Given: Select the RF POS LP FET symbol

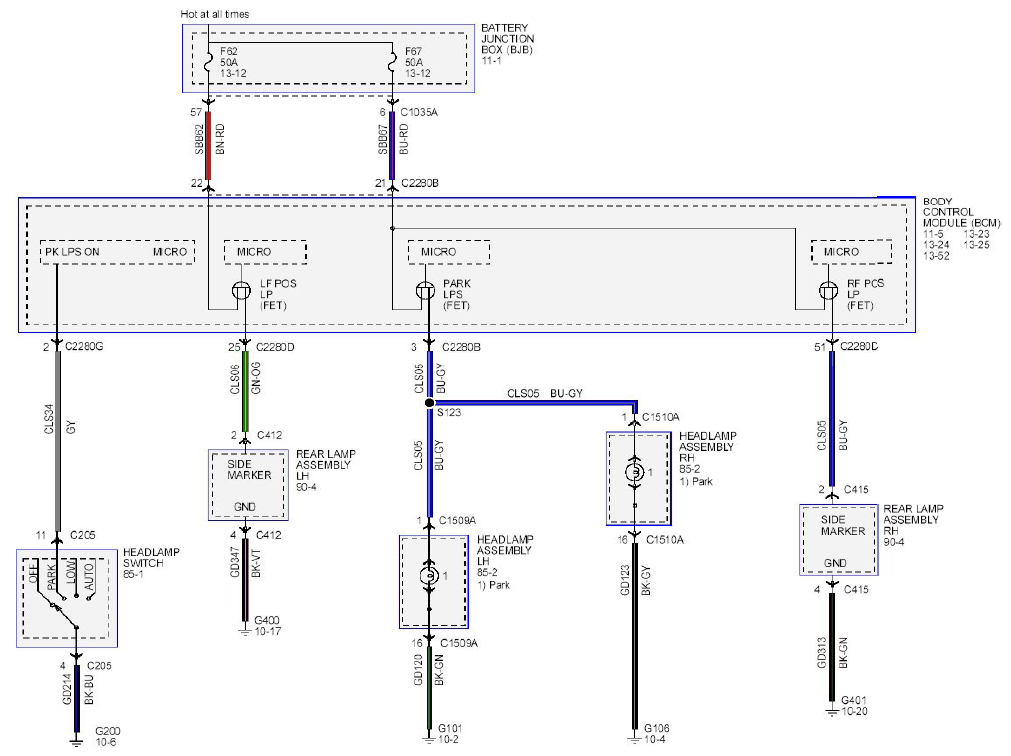Looking at the screenshot, I should pyautogui.click(x=829, y=291).
